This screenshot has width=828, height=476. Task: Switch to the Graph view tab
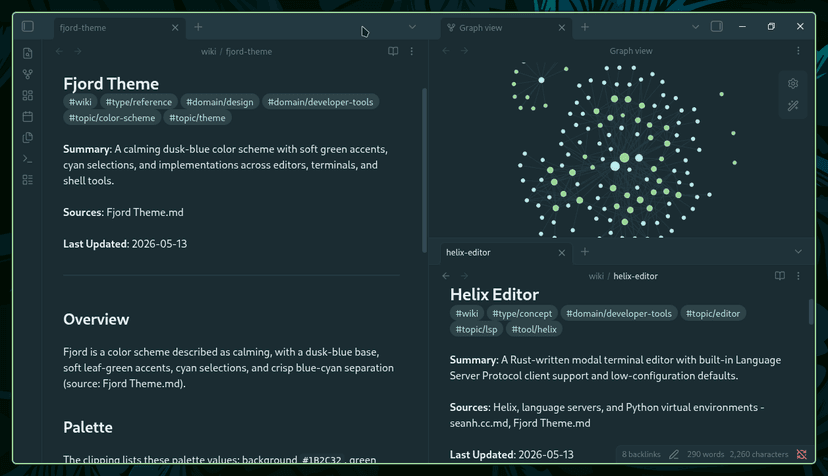(505, 27)
